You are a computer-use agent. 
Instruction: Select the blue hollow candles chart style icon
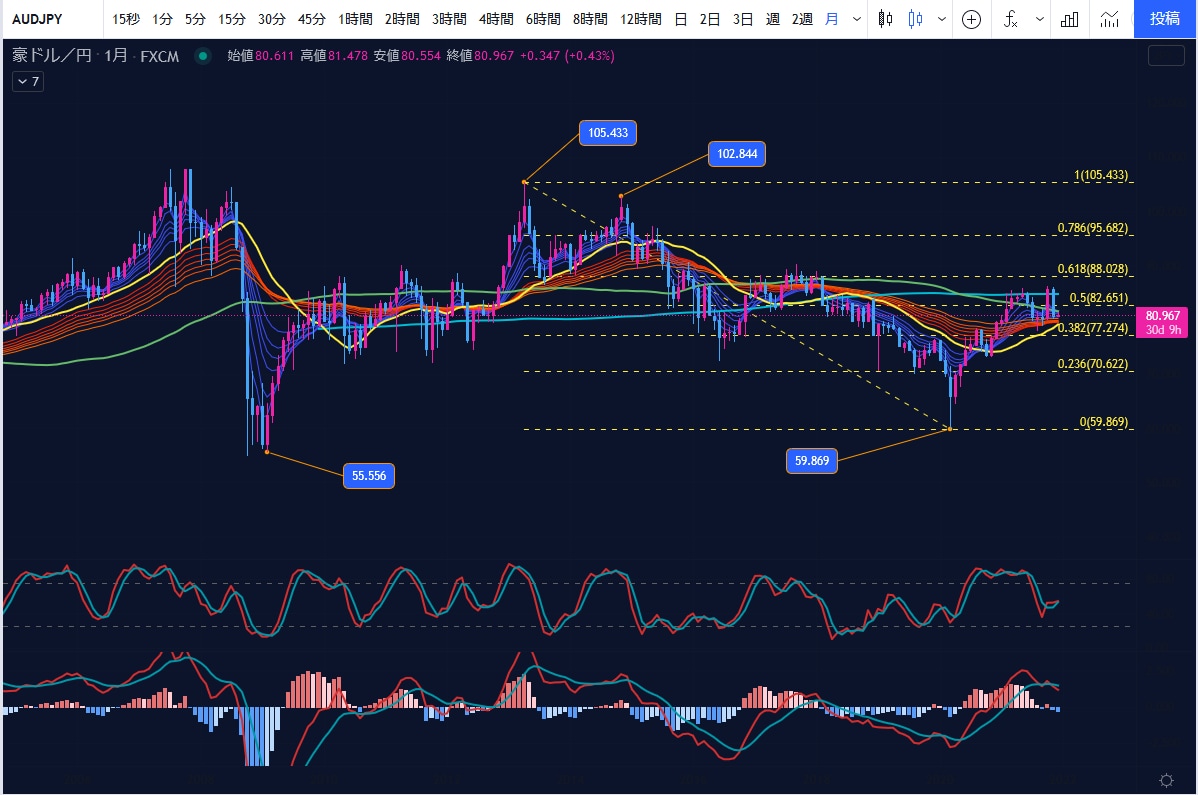tap(915, 19)
